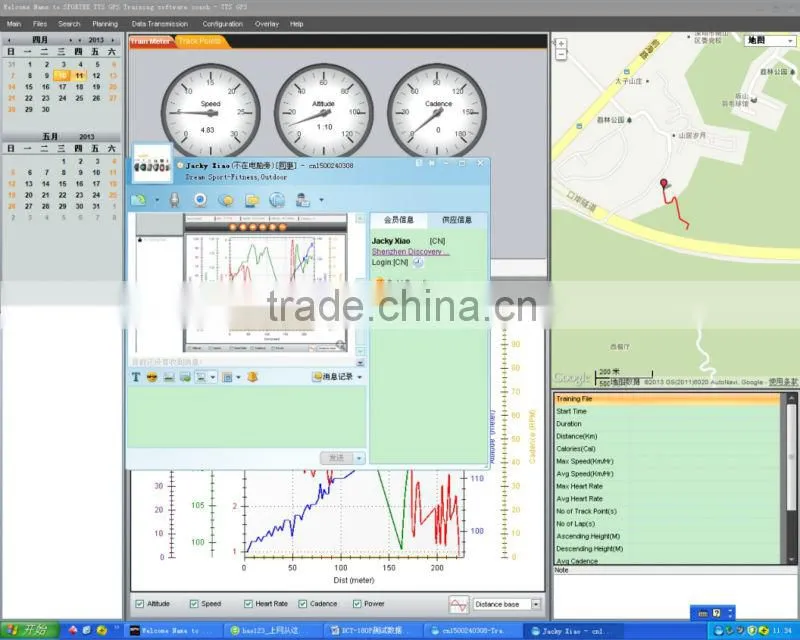Open the Planning menu
800x640 pixels.
[105, 24]
